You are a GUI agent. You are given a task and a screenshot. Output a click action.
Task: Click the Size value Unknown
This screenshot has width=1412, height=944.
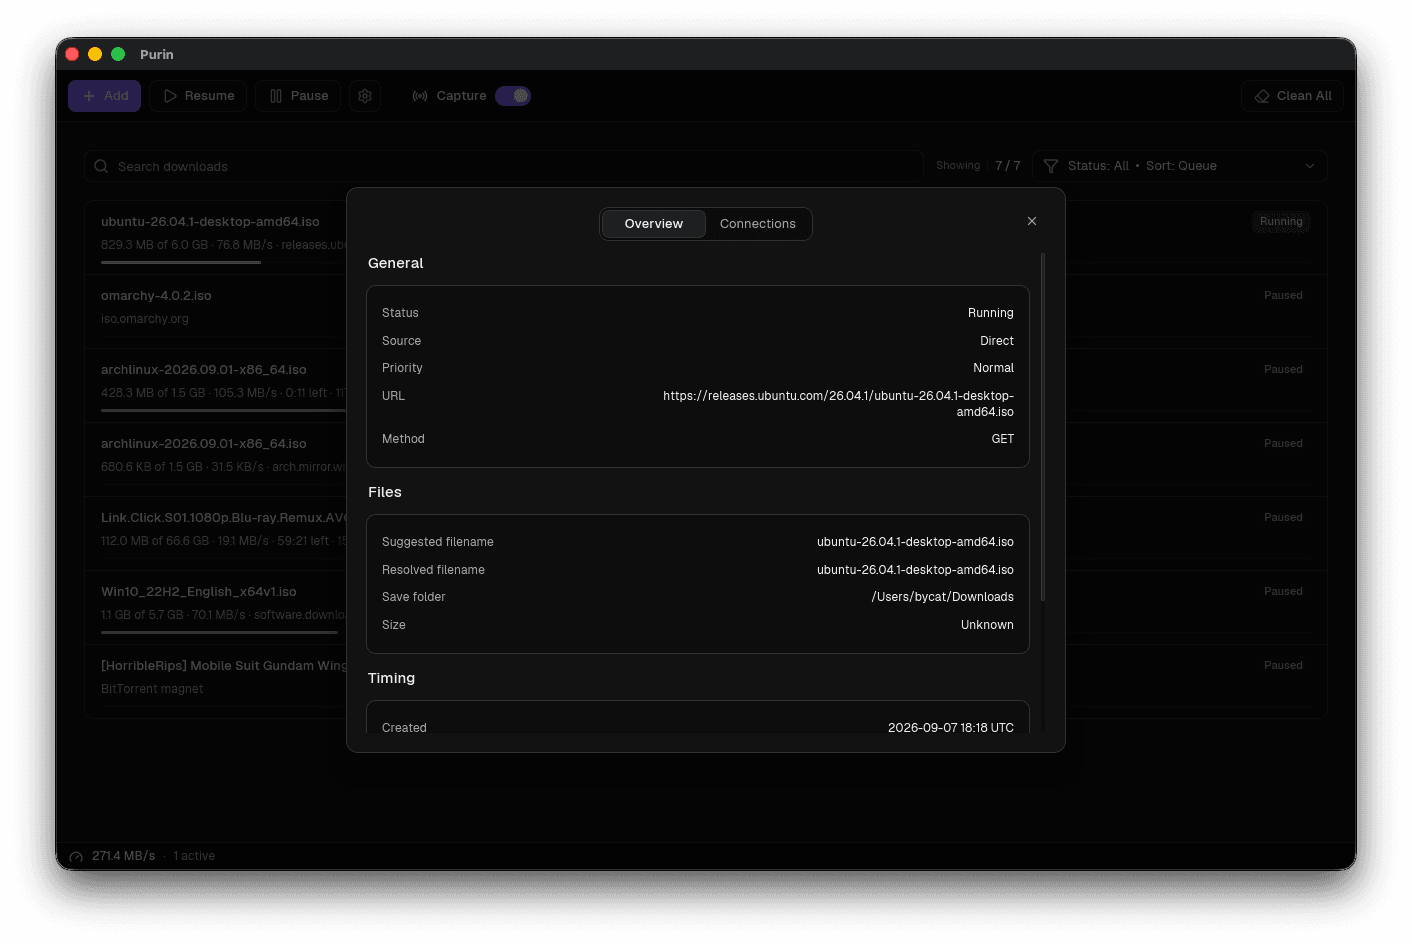click(x=987, y=625)
